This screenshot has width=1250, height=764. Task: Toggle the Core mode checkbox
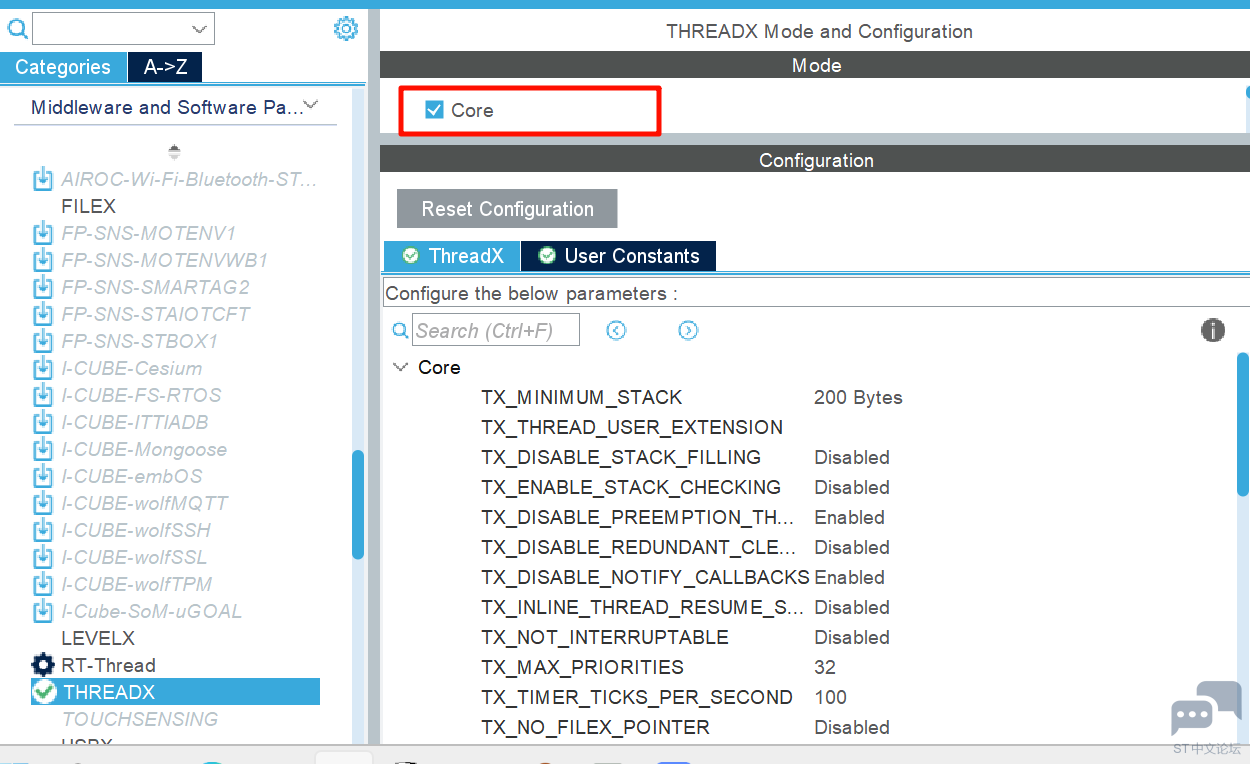(434, 110)
